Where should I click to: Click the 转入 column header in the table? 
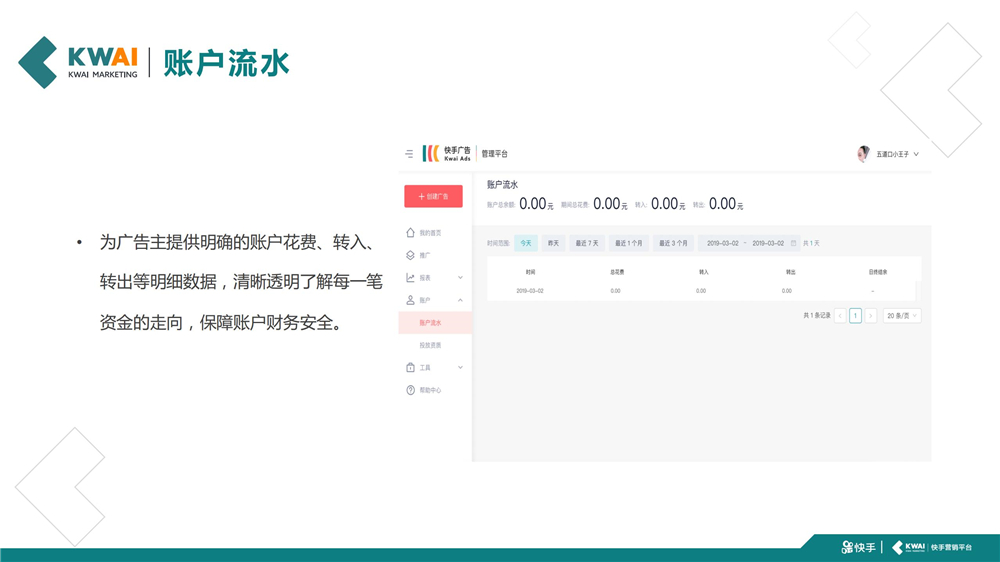tap(703, 272)
